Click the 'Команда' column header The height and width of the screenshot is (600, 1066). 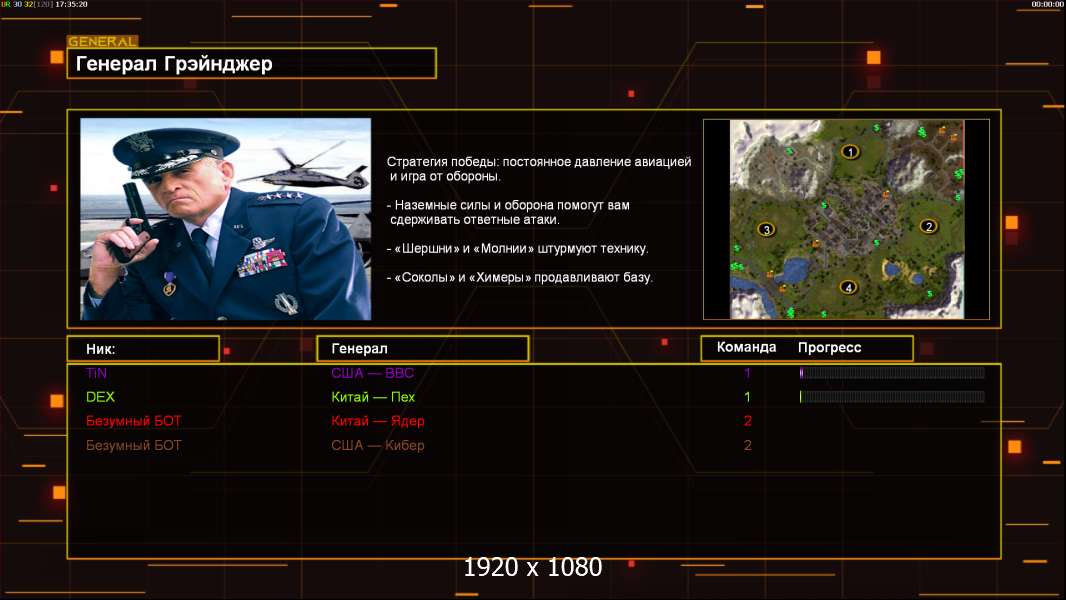pyautogui.click(x=746, y=347)
